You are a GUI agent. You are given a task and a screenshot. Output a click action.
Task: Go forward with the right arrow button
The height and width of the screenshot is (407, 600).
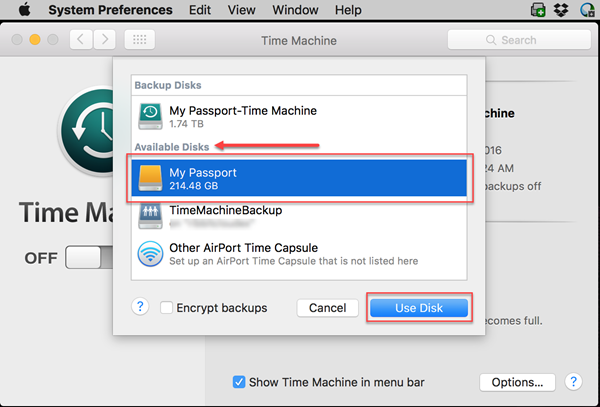[x=104, y=39]
